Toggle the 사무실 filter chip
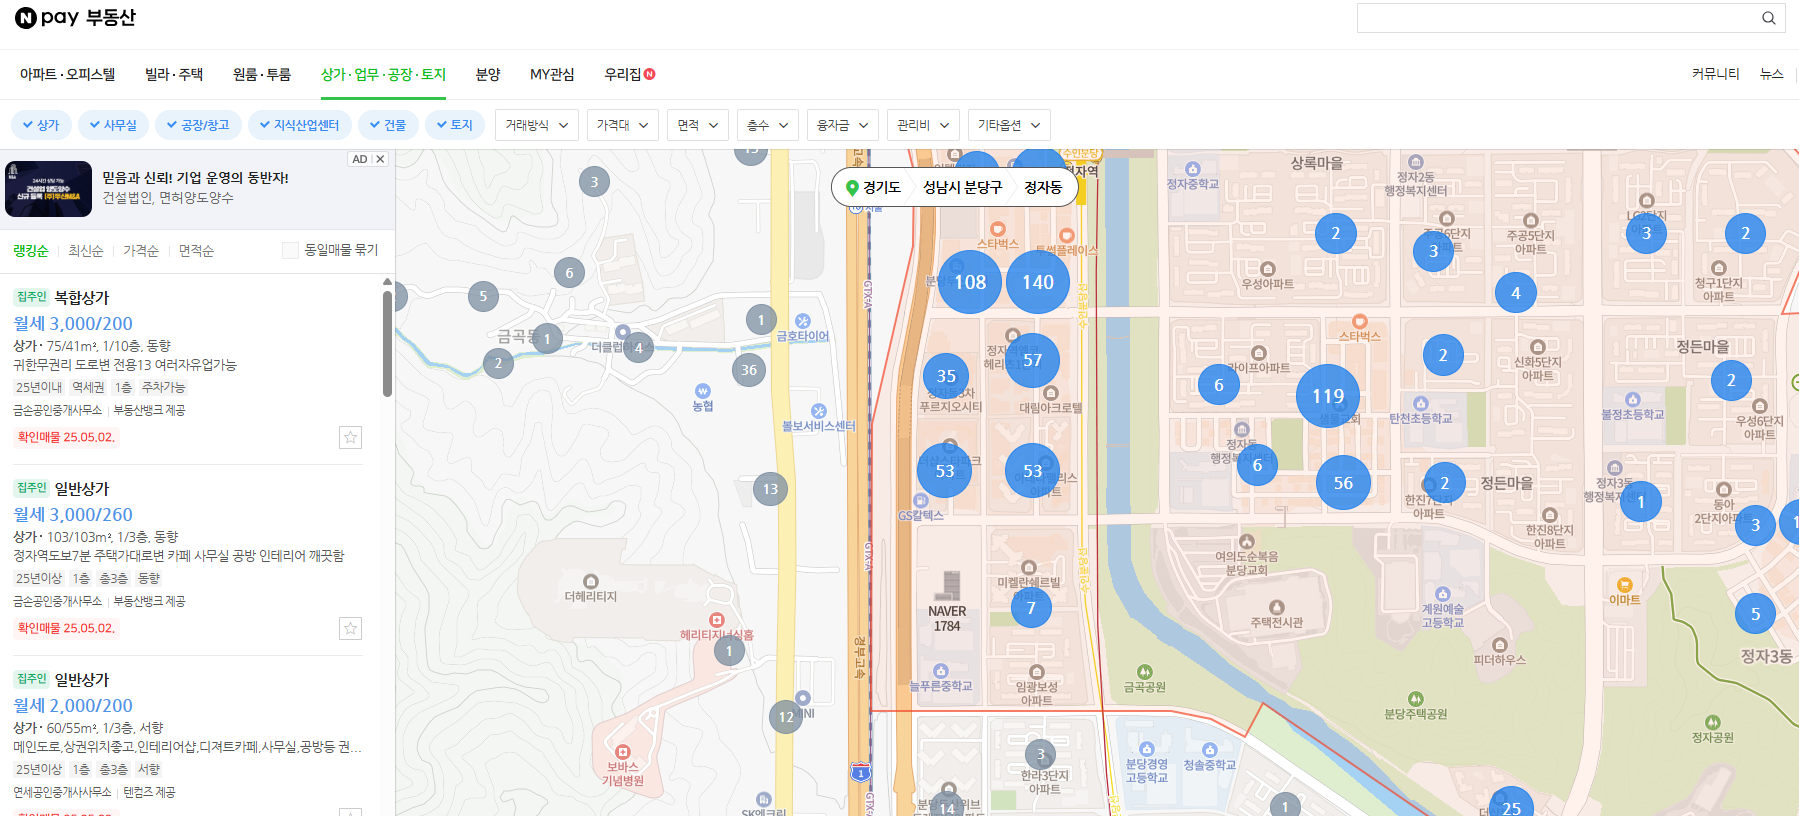 pos(113,125)
